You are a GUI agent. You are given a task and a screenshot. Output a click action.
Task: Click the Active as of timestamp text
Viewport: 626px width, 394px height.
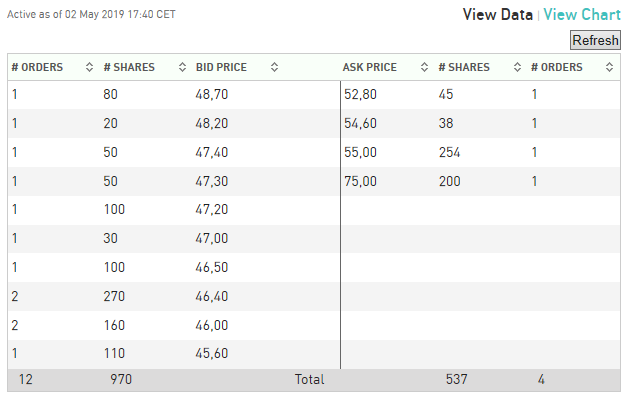click(91, 14)
